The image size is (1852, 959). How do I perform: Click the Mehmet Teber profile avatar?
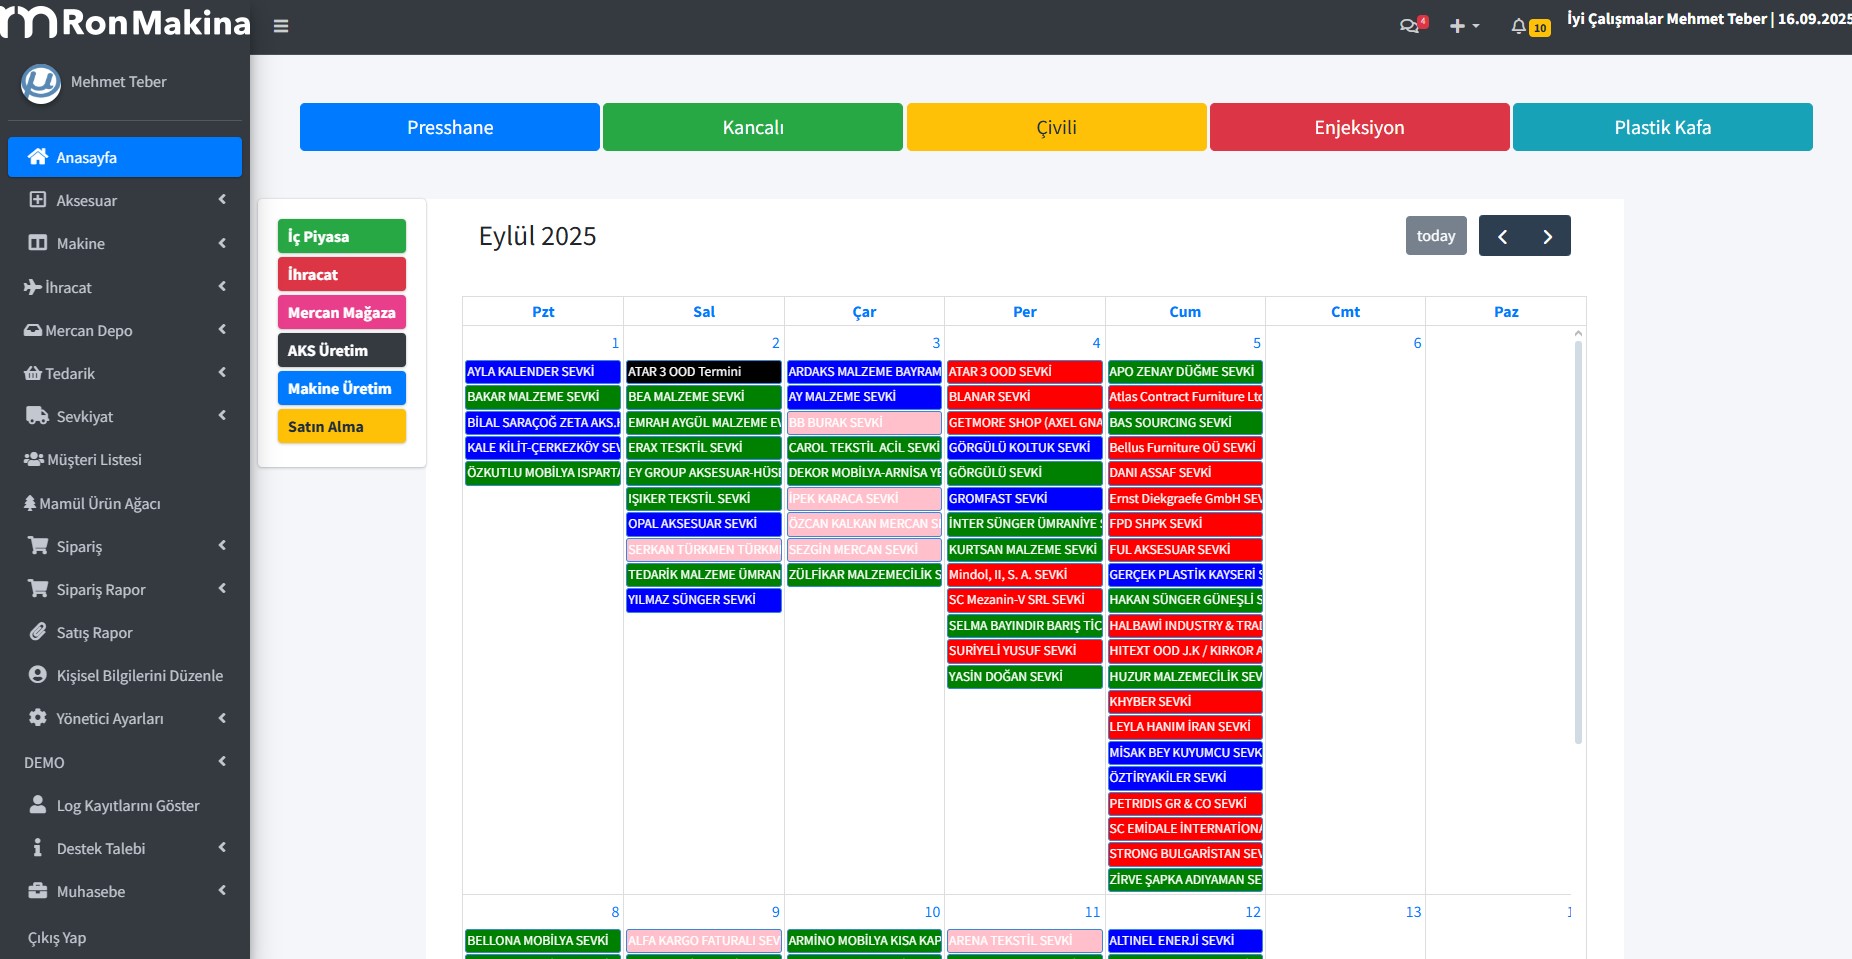tap(41, 83)
